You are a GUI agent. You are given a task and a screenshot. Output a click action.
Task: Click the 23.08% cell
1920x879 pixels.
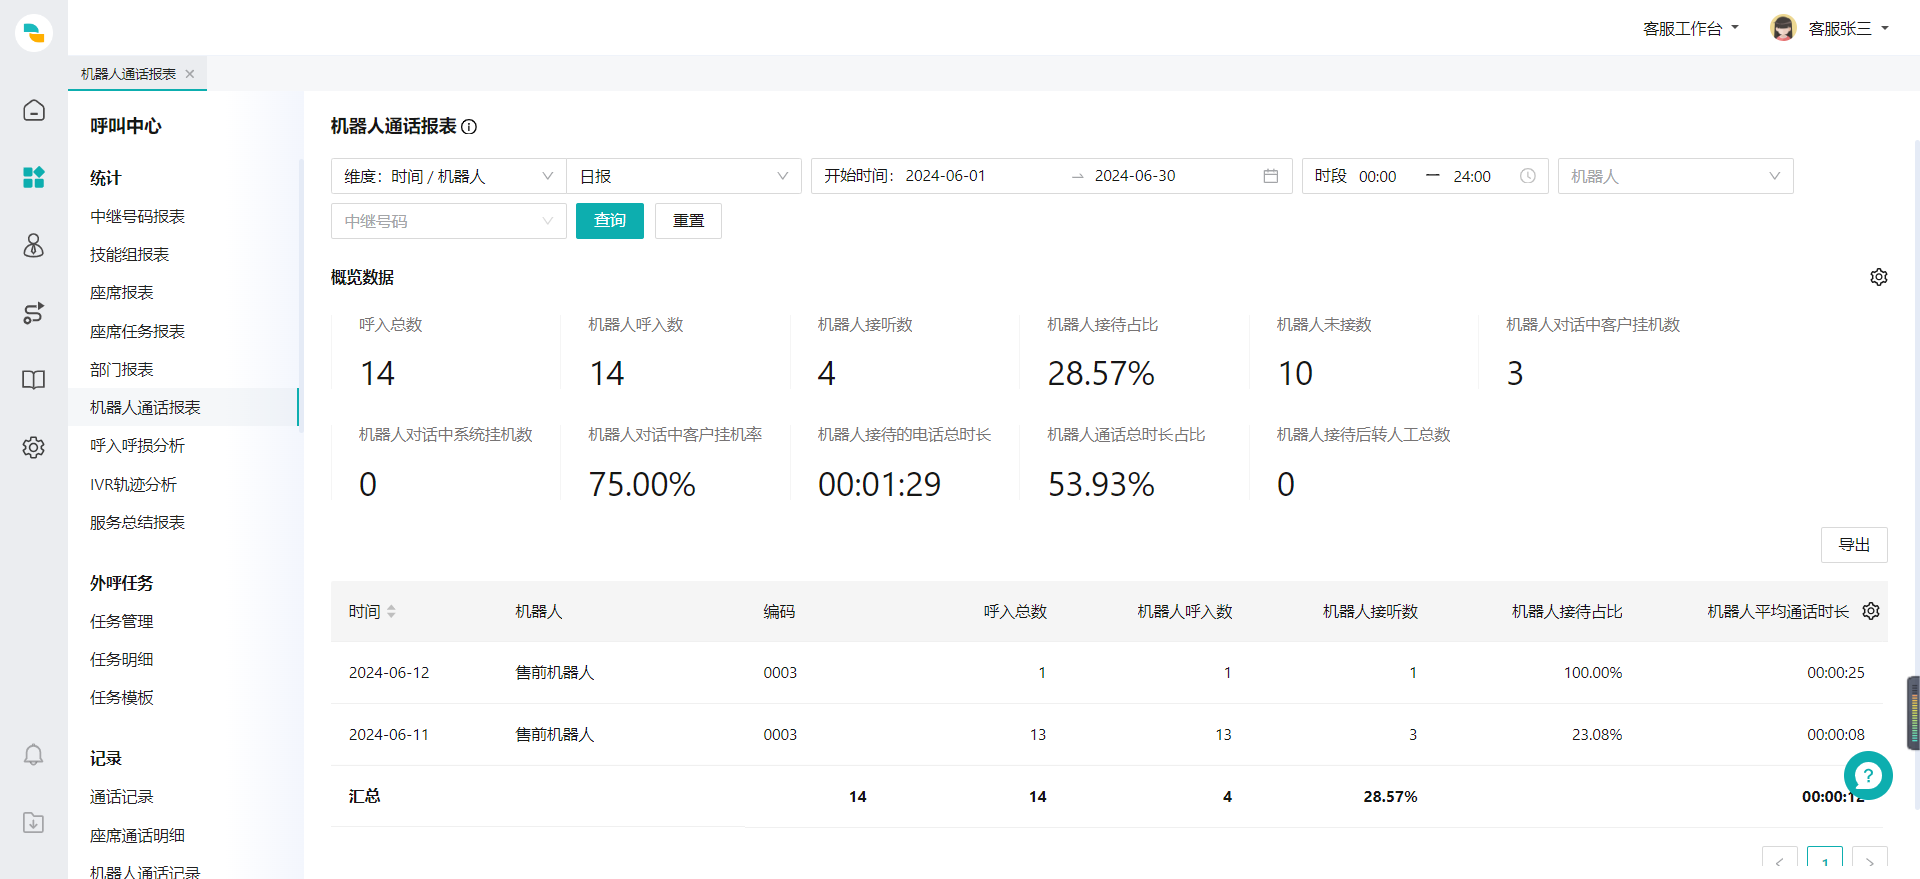(x=1597, y=735)
